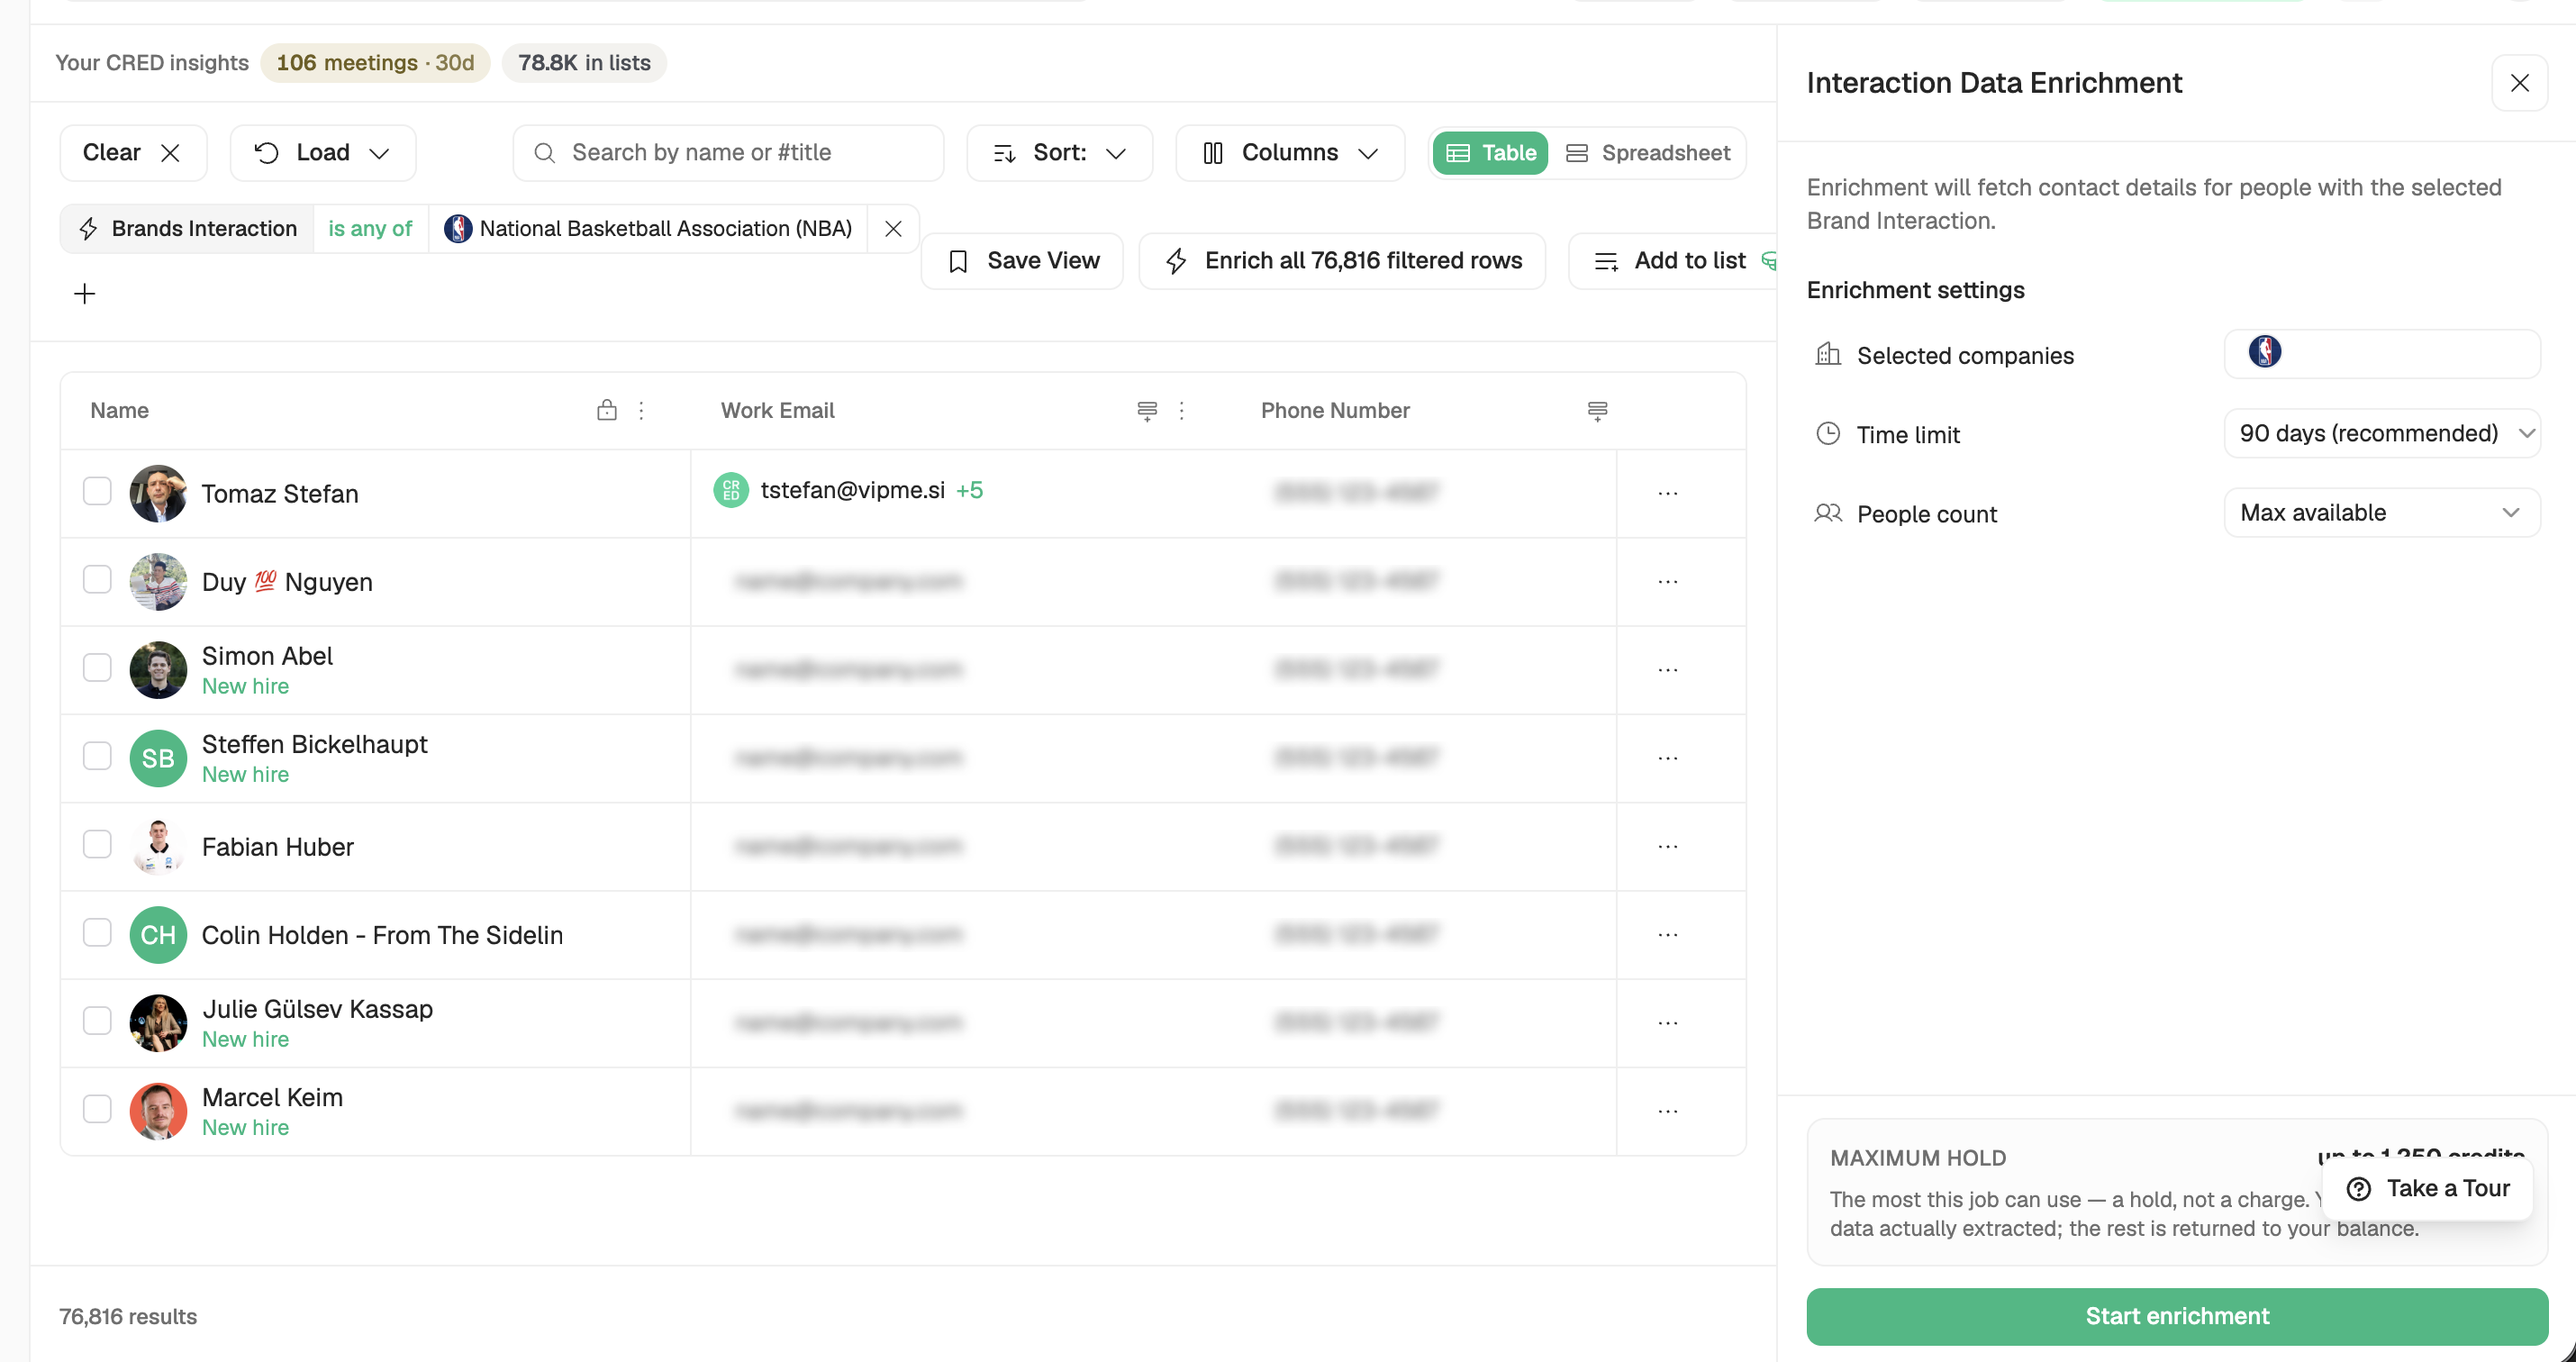Click the 106 meetings 30d insight badge
2576x1362 pixels.
375,63
